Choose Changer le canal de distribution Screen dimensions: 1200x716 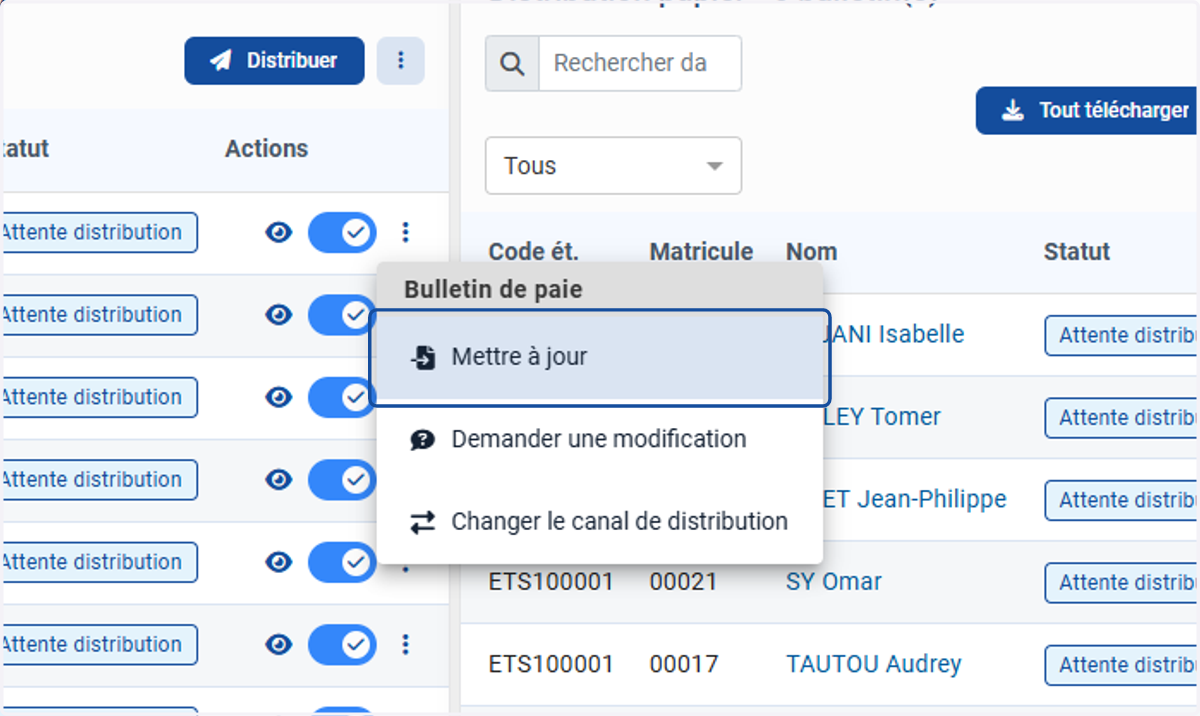click(600, 521)
